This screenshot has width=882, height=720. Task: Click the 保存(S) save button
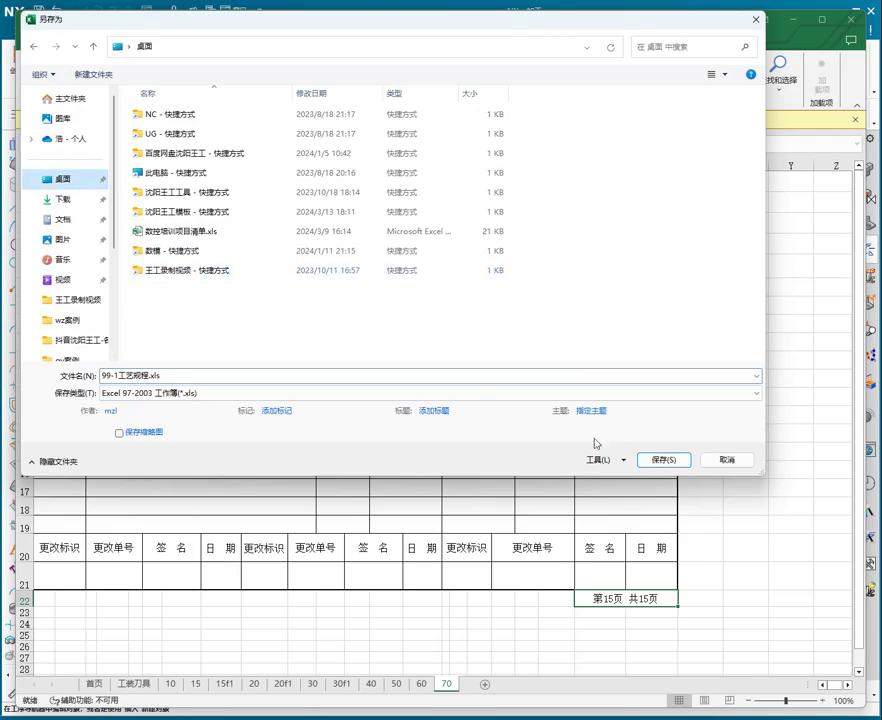pos(663,460)
